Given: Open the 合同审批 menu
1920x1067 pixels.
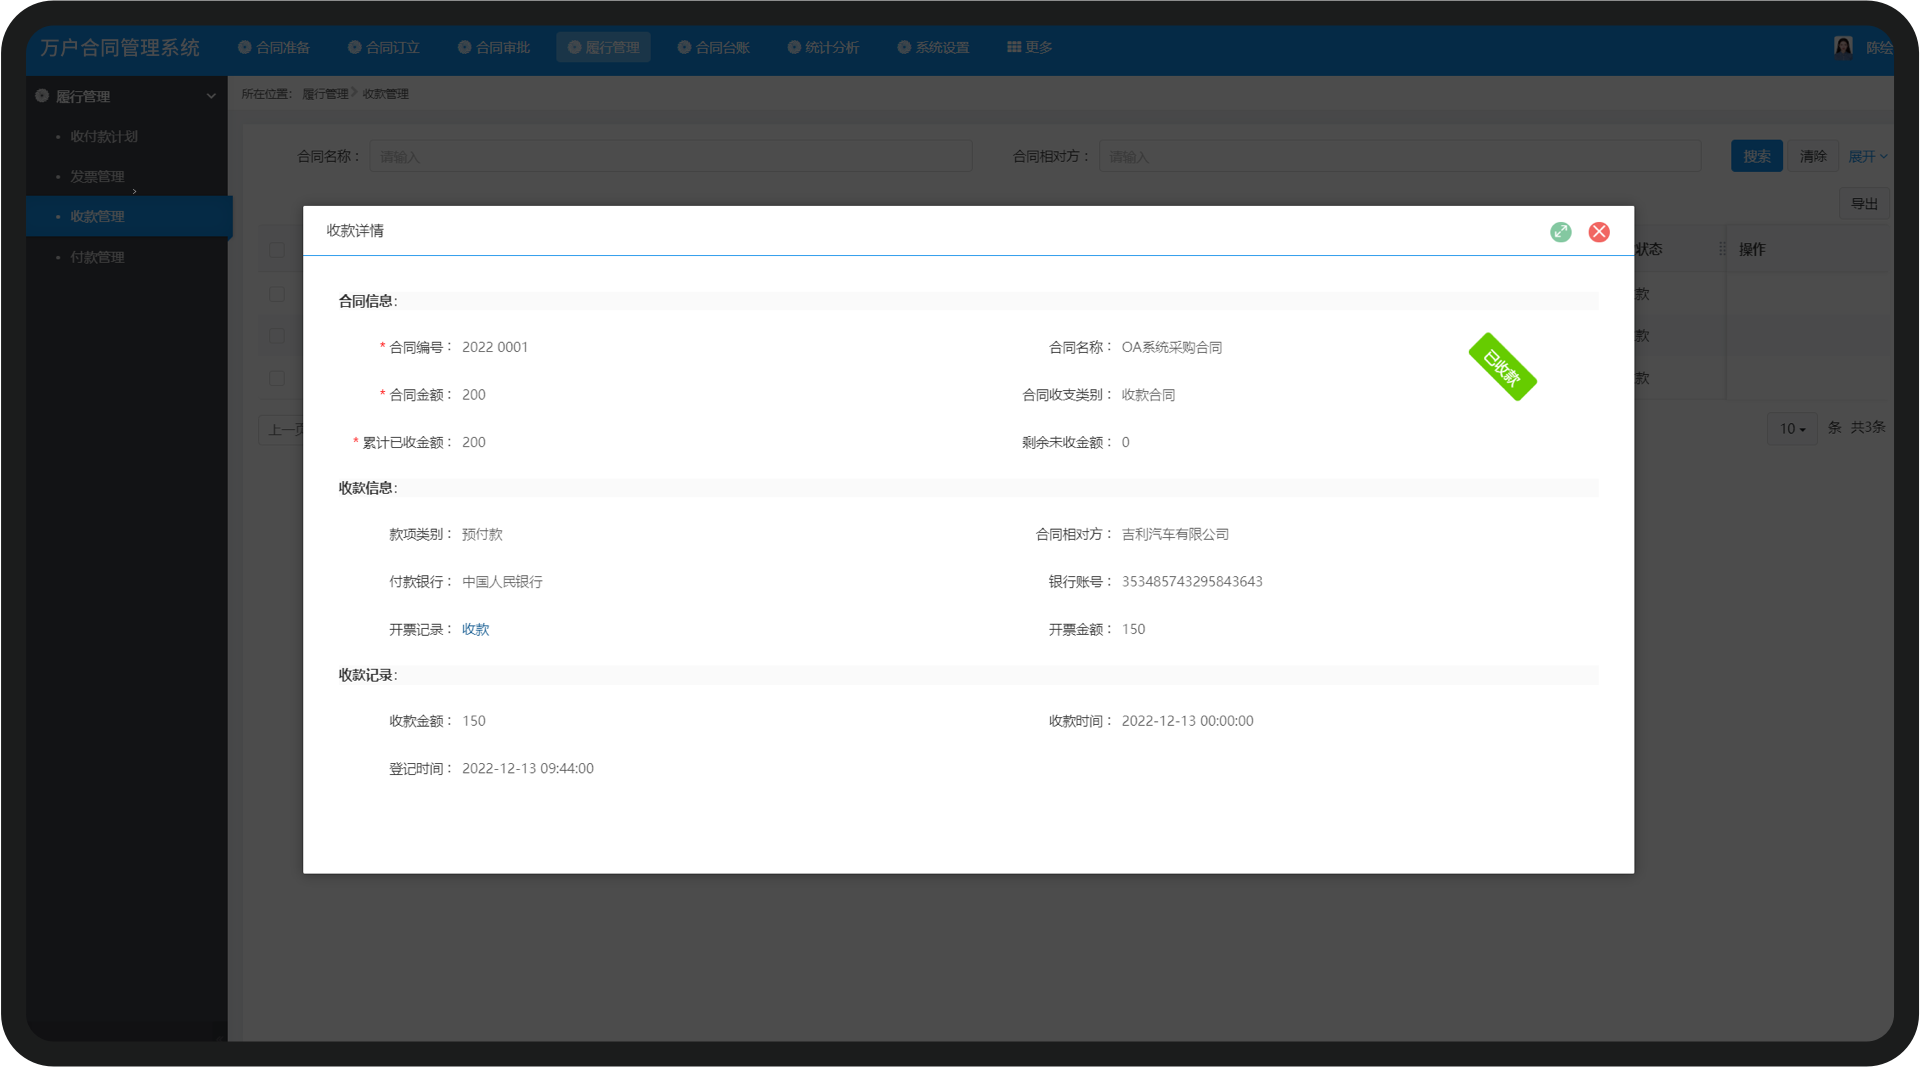Looking at the screenshot, I should pos(494,47).
